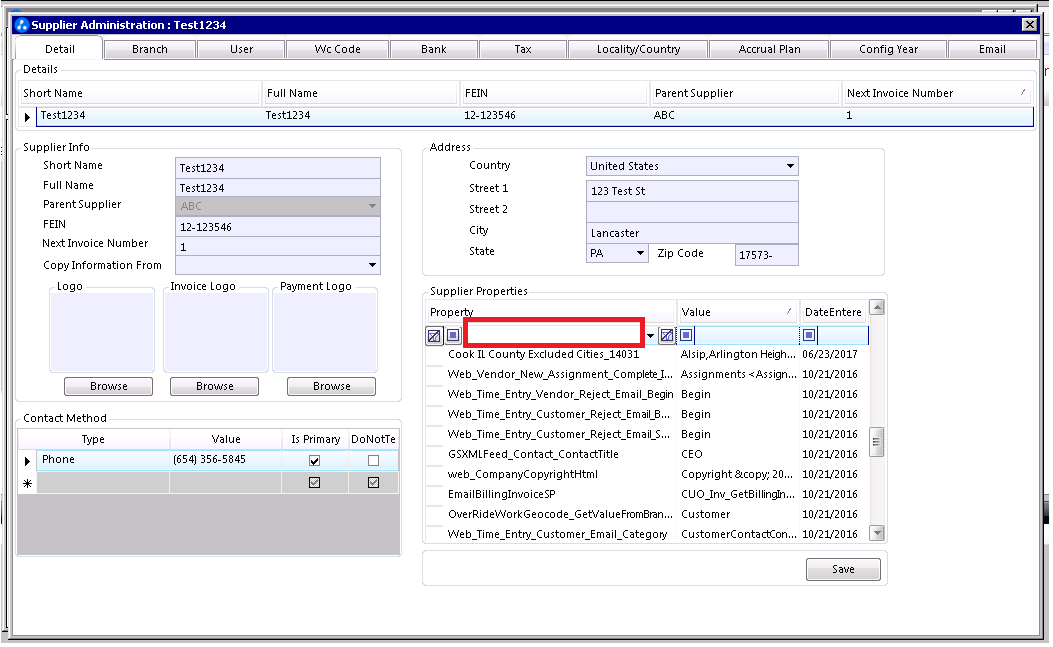Screen dimensions: 1053x647
Task: Click the Supplier Administration title bar app icon
Action: 21,25
